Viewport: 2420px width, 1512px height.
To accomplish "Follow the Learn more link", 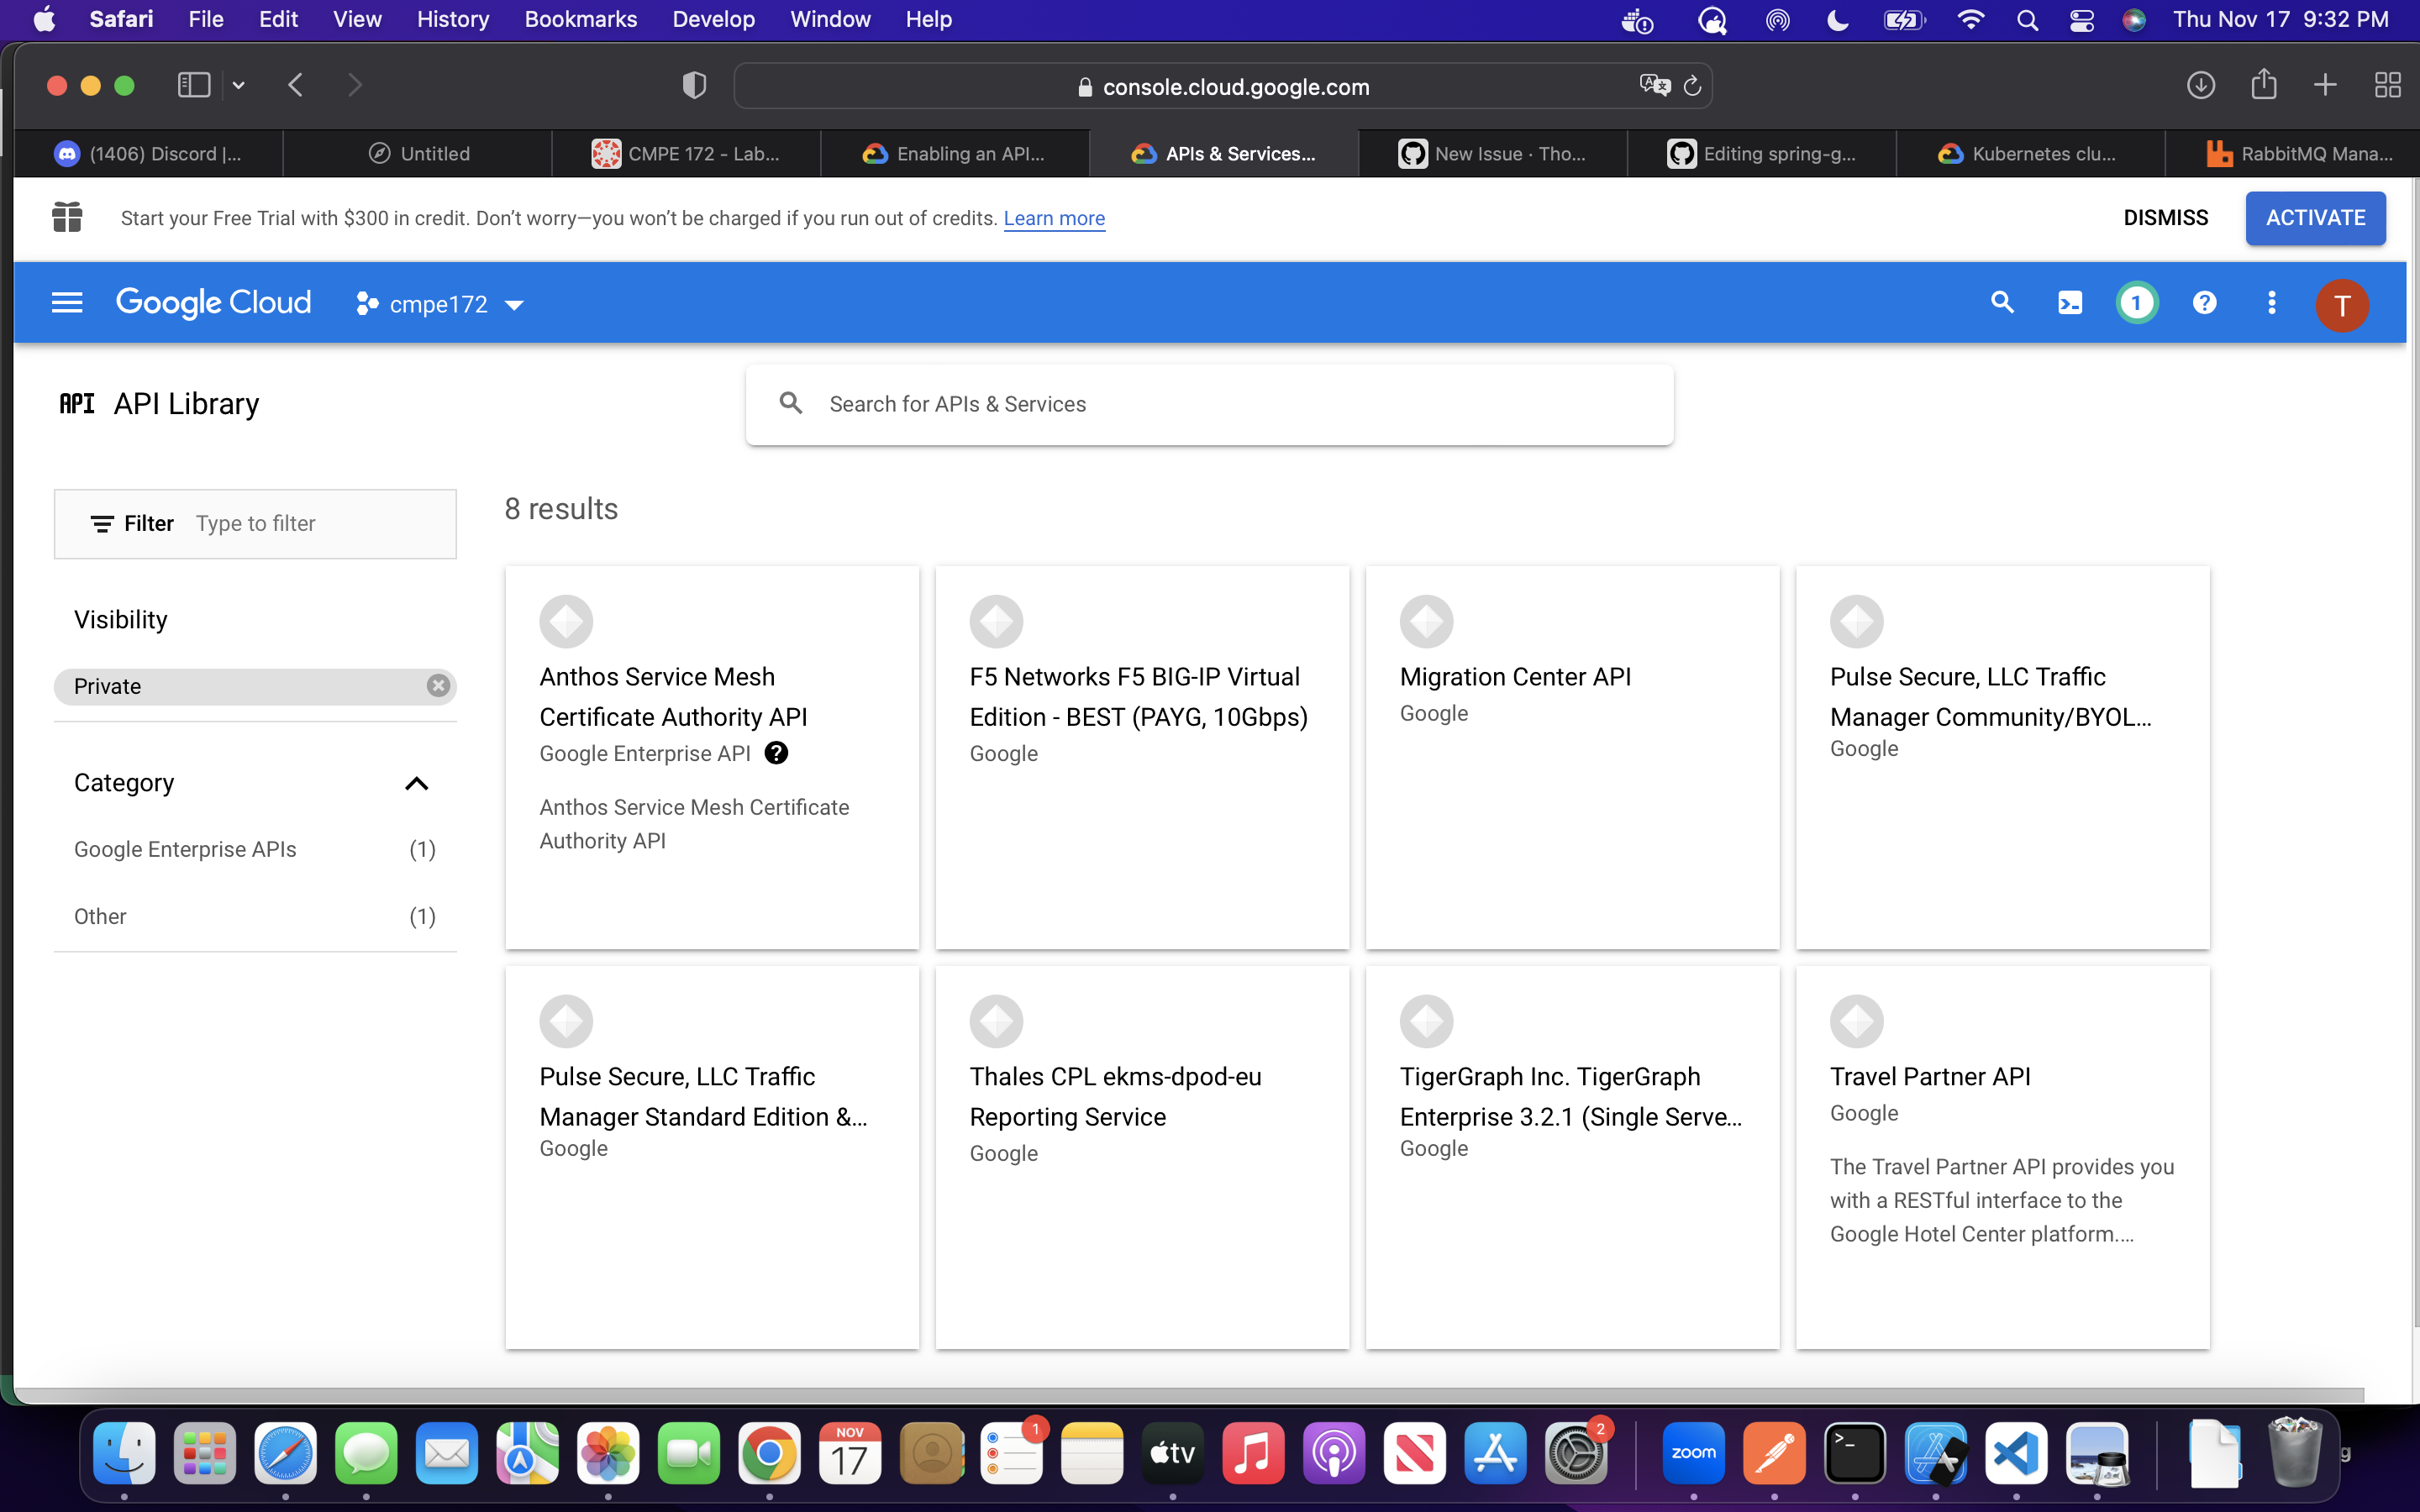I will [x=1054, y=218].
